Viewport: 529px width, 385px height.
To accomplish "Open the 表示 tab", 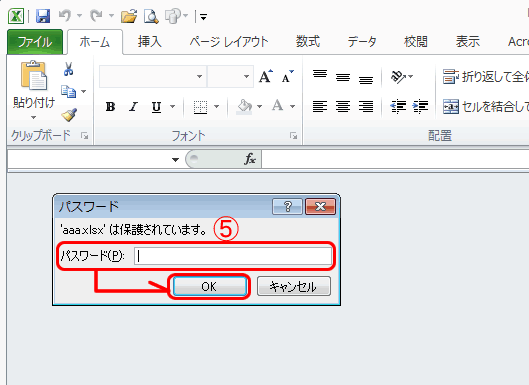I will (468, 42).
